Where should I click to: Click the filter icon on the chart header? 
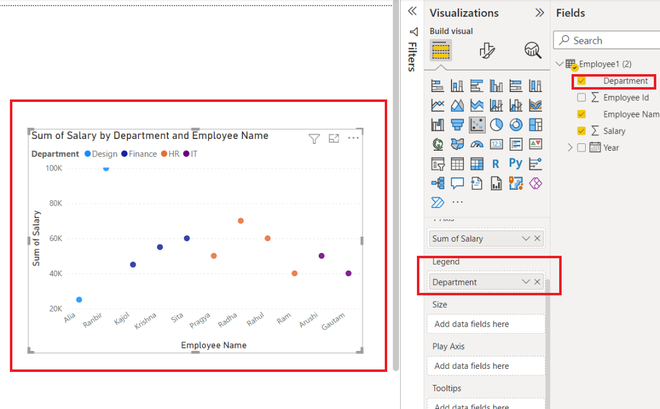[314, 138]
